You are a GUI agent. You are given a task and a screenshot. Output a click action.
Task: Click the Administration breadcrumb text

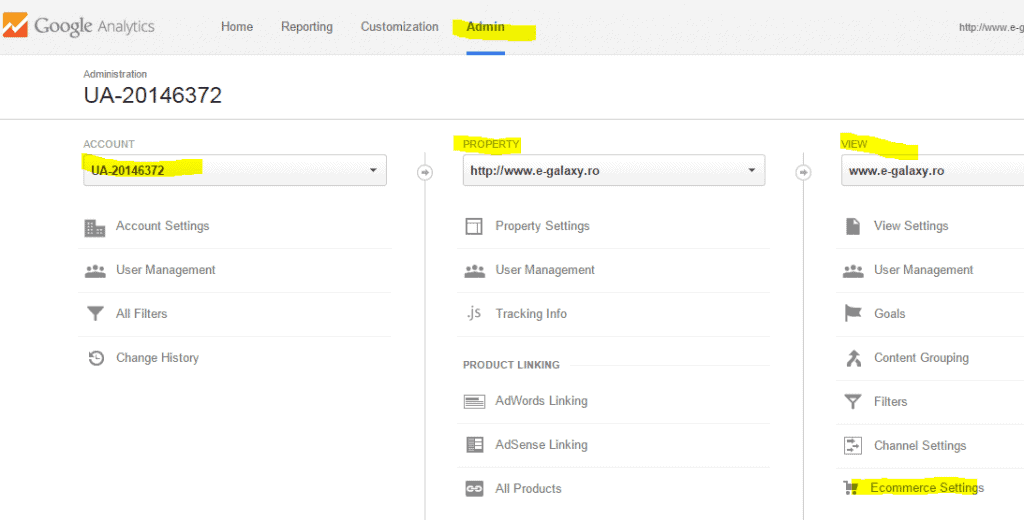click(115, 74)
